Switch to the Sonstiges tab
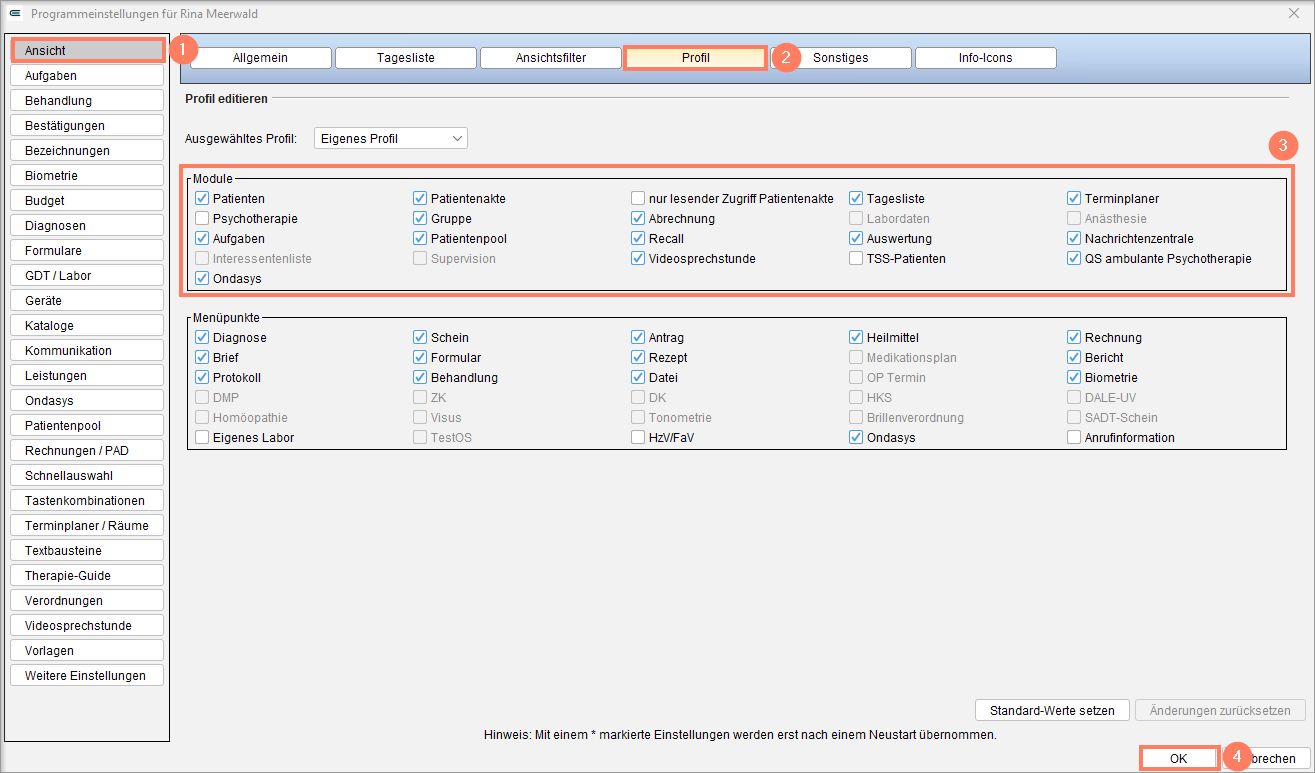 click(x=841, y=58)
